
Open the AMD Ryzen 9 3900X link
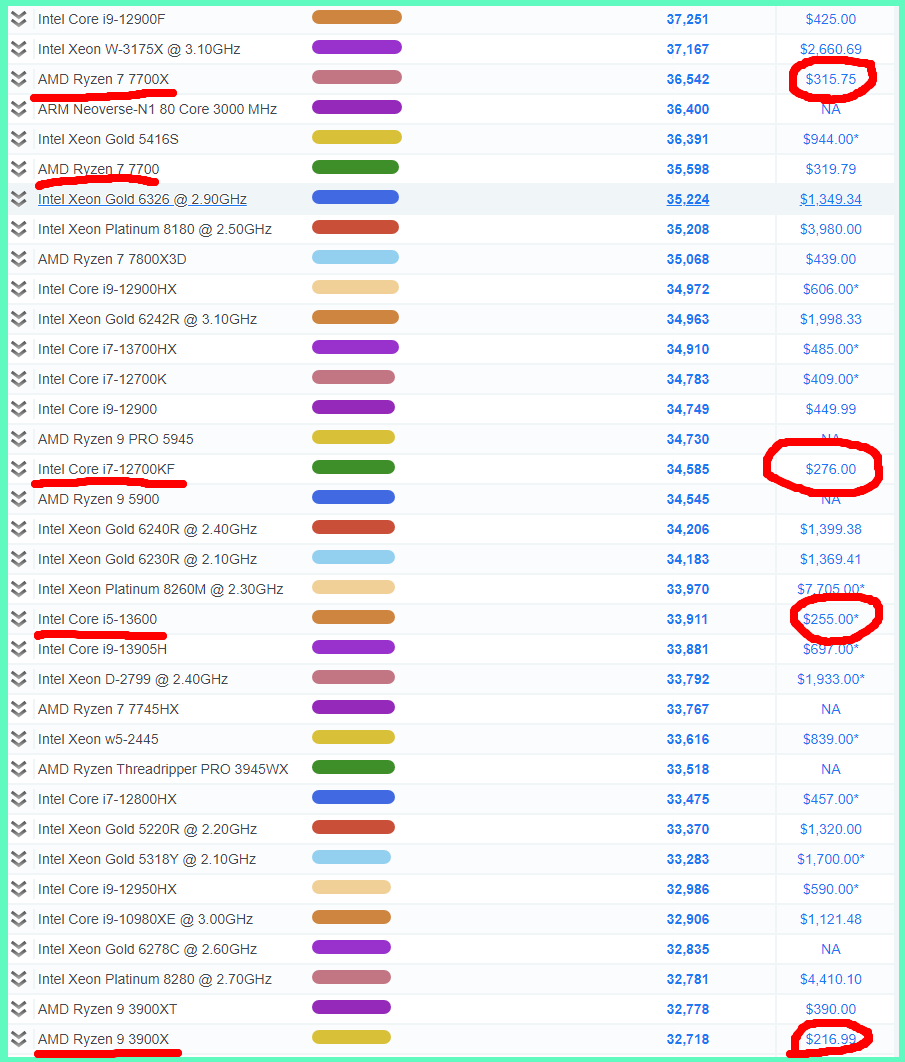pyautogui.click(x=104, y=1039)
